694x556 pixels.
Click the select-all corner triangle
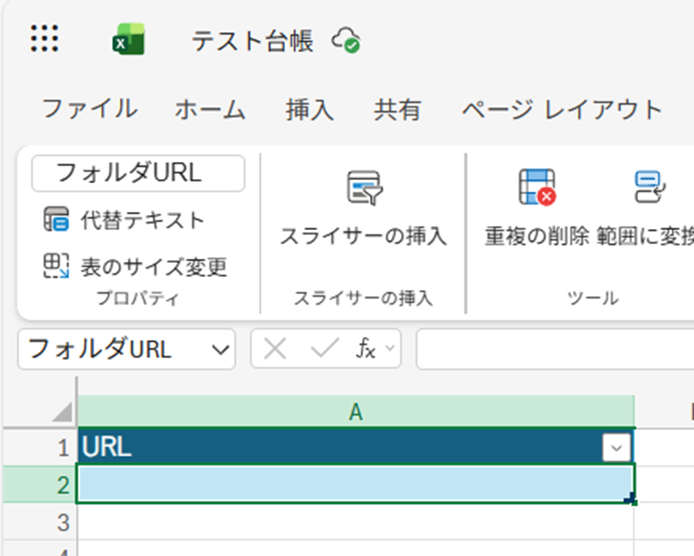[x=62, y=412]
